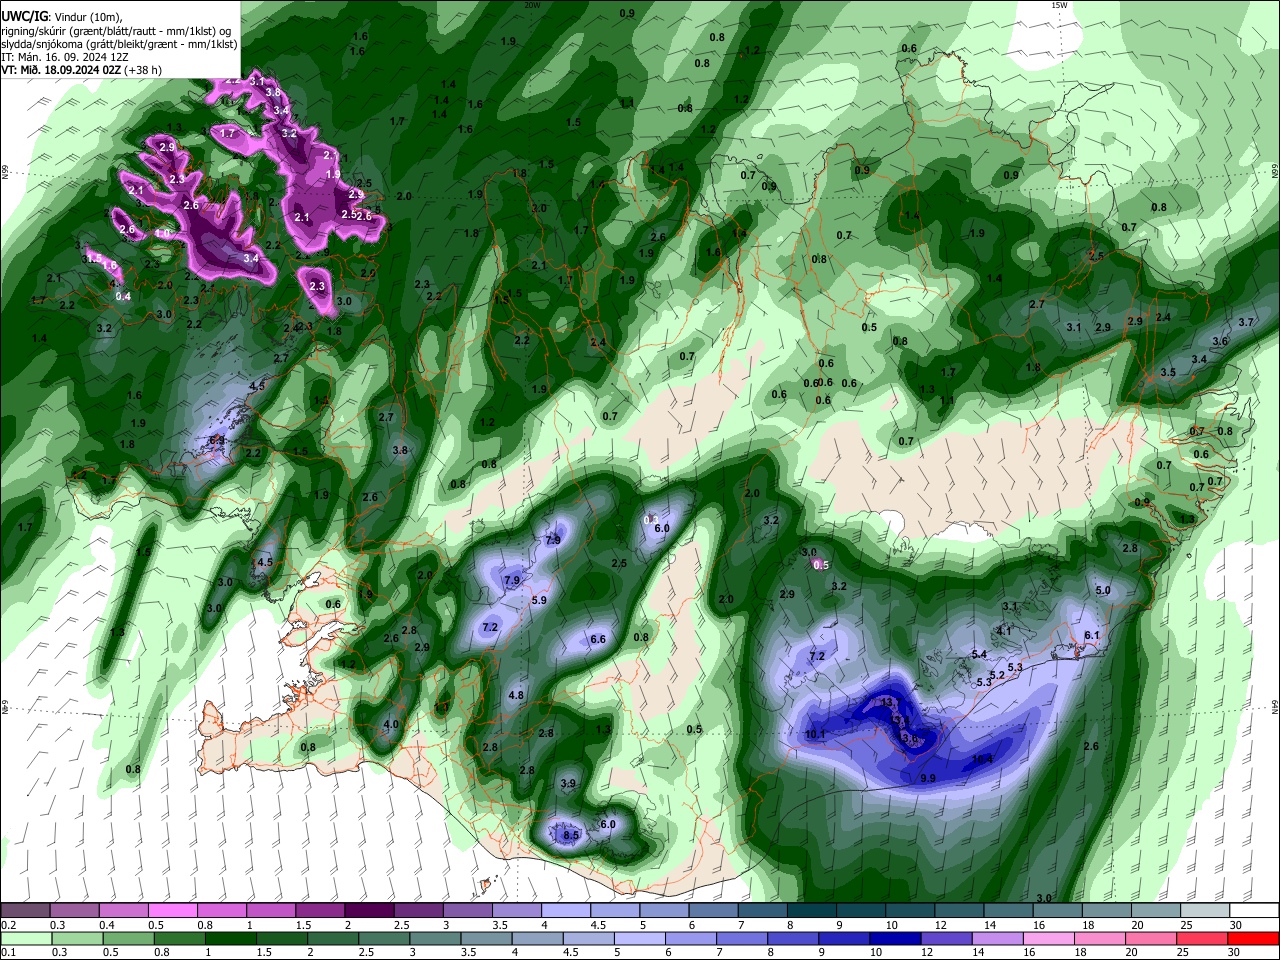Image resolution: width=1280 pixels, height=960 pixels.
Task: Click the 6.6 precipitation value
Action: coord(598,639)
